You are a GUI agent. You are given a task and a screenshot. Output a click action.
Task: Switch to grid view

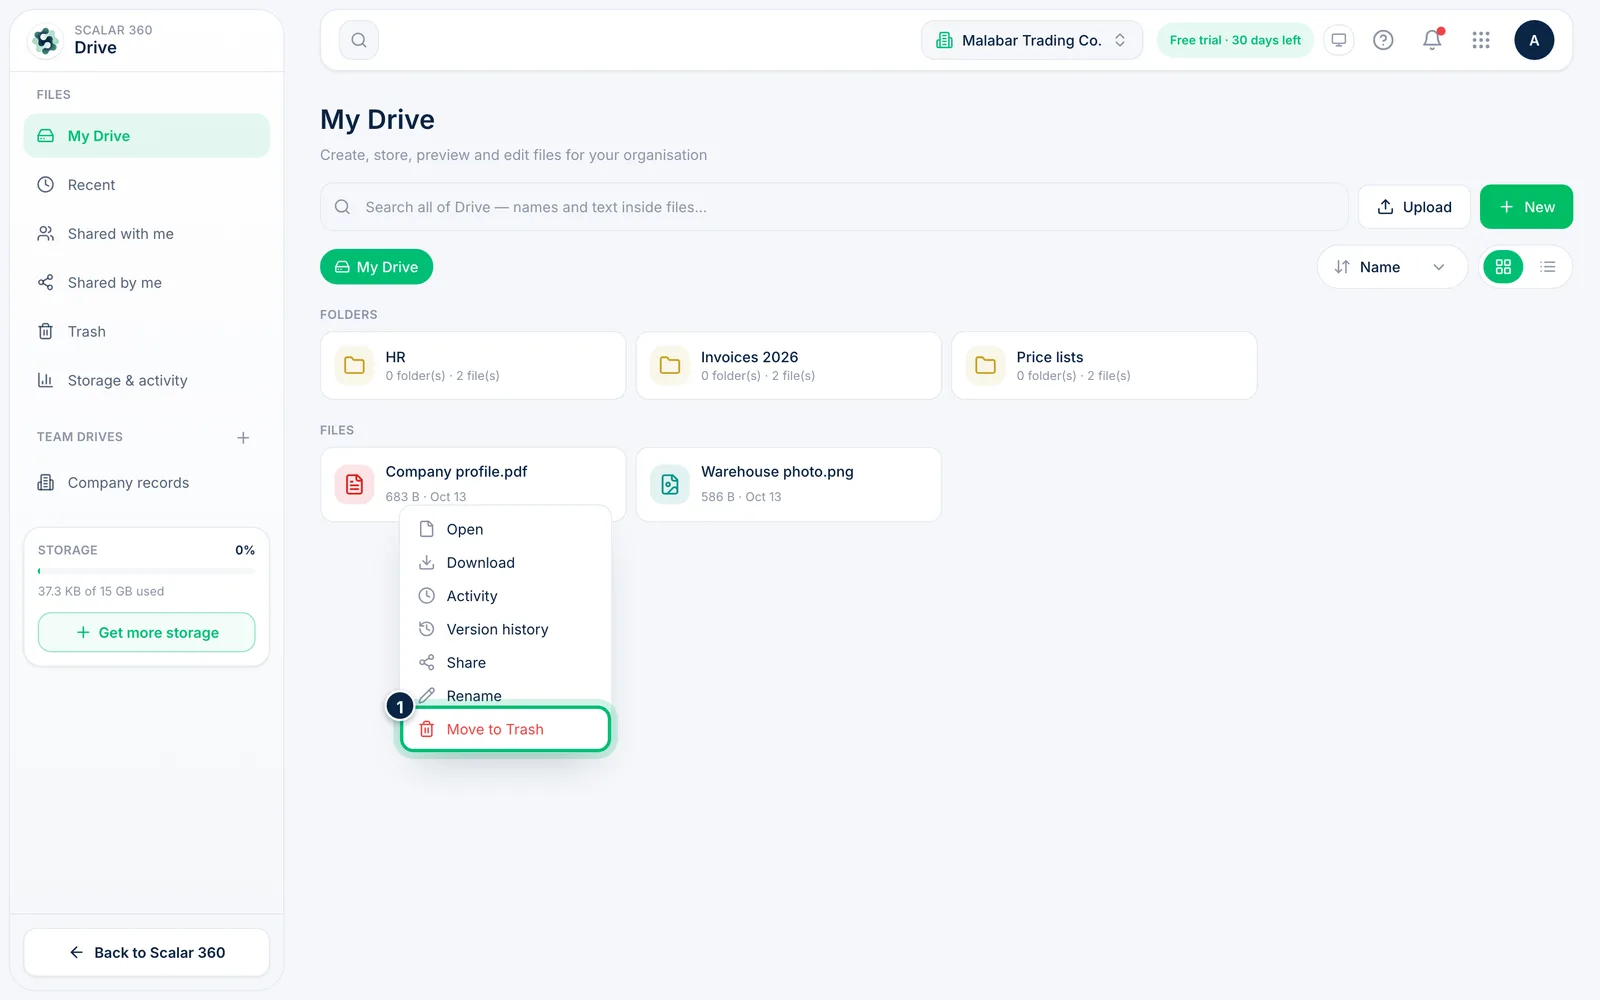(1503, 267)
